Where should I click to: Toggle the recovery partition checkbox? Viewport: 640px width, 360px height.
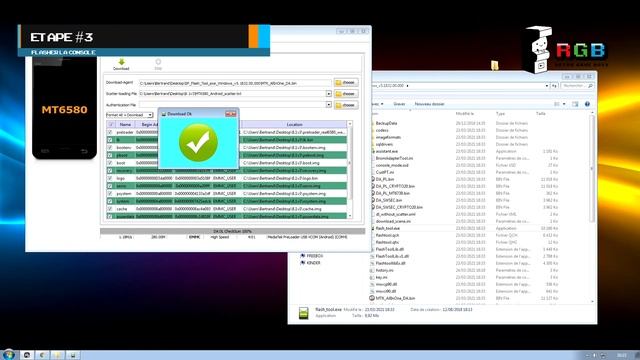point(110,171)
